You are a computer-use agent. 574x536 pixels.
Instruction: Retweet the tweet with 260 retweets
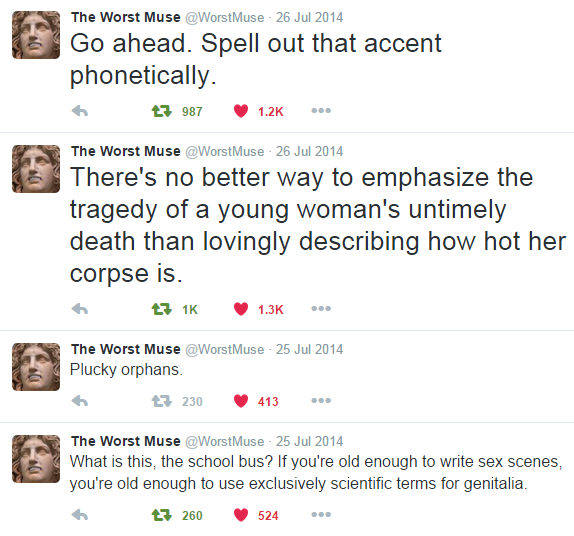(162, 515)
